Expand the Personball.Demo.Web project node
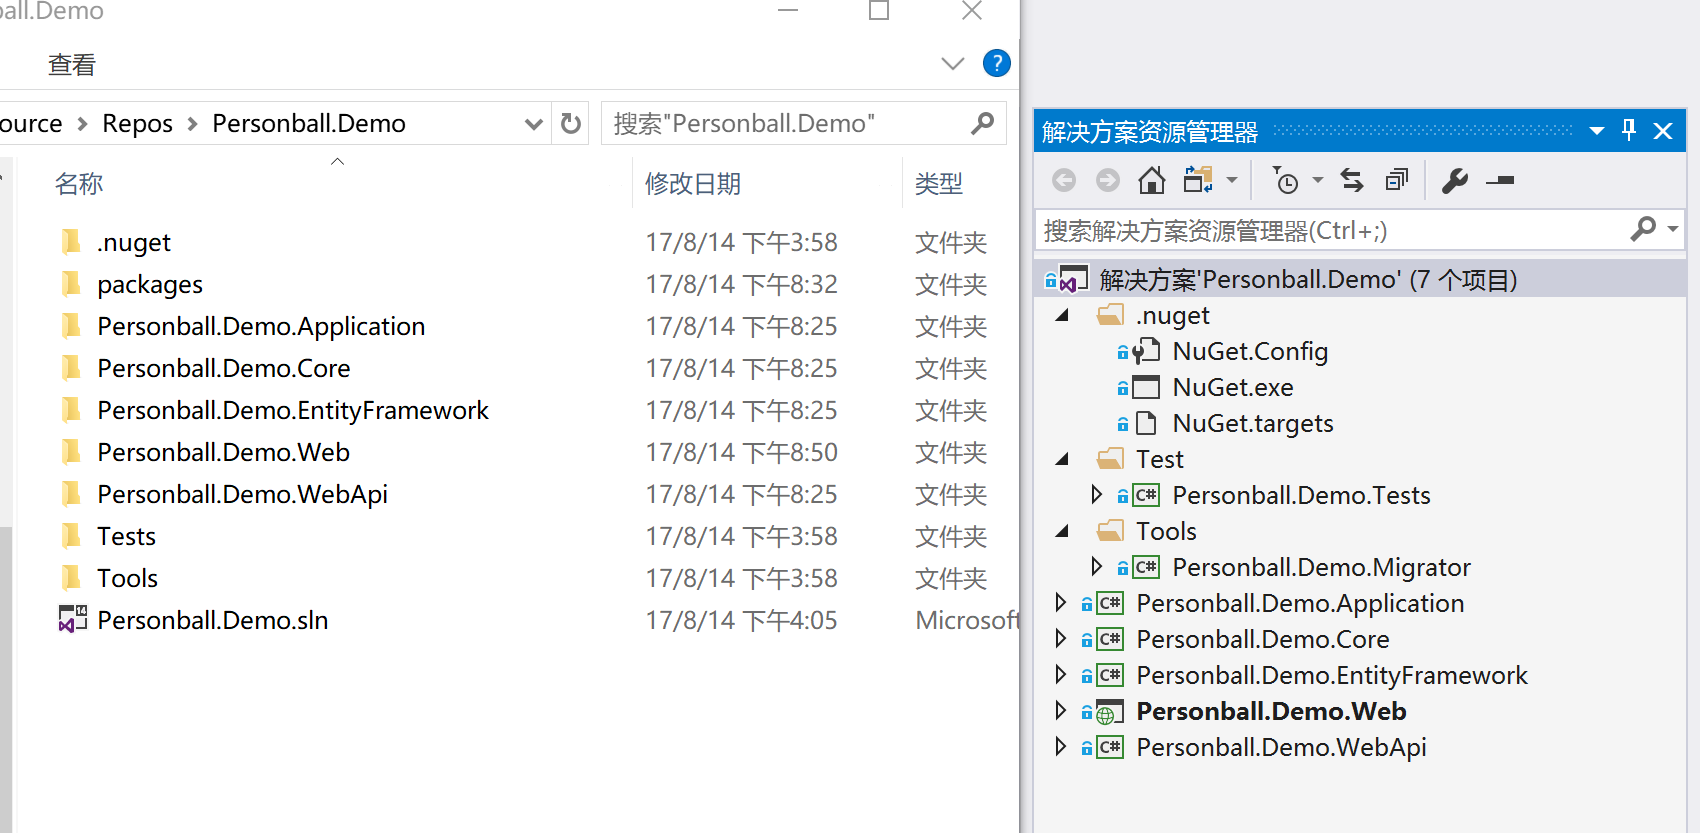 point(1060,710)
